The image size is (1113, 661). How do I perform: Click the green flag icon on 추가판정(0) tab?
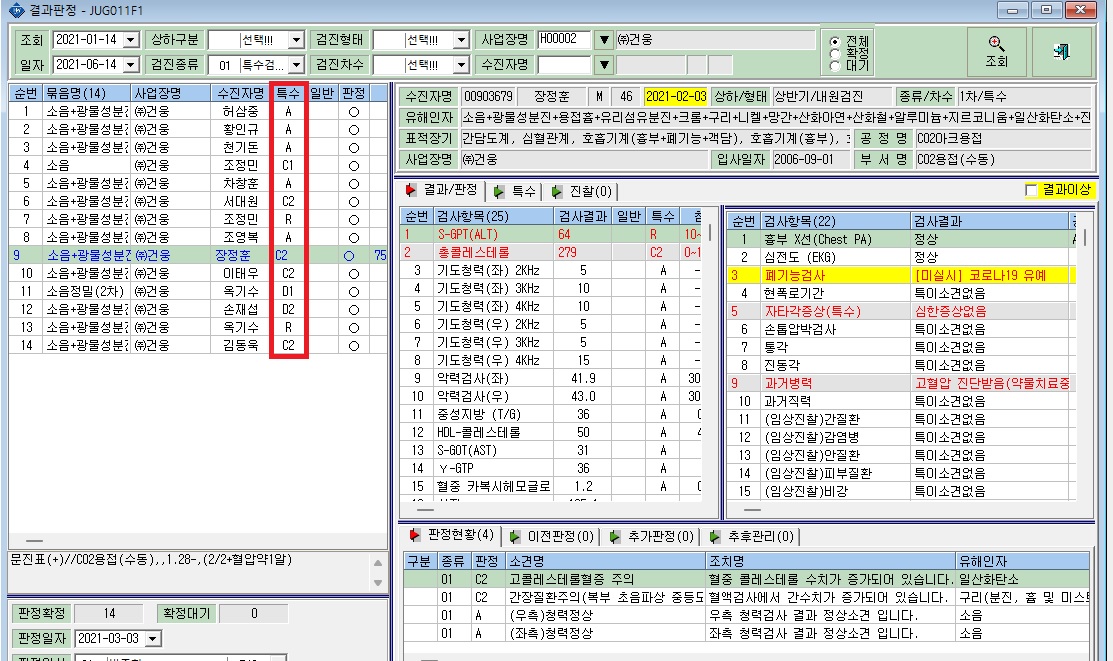[x=615, y=536]
